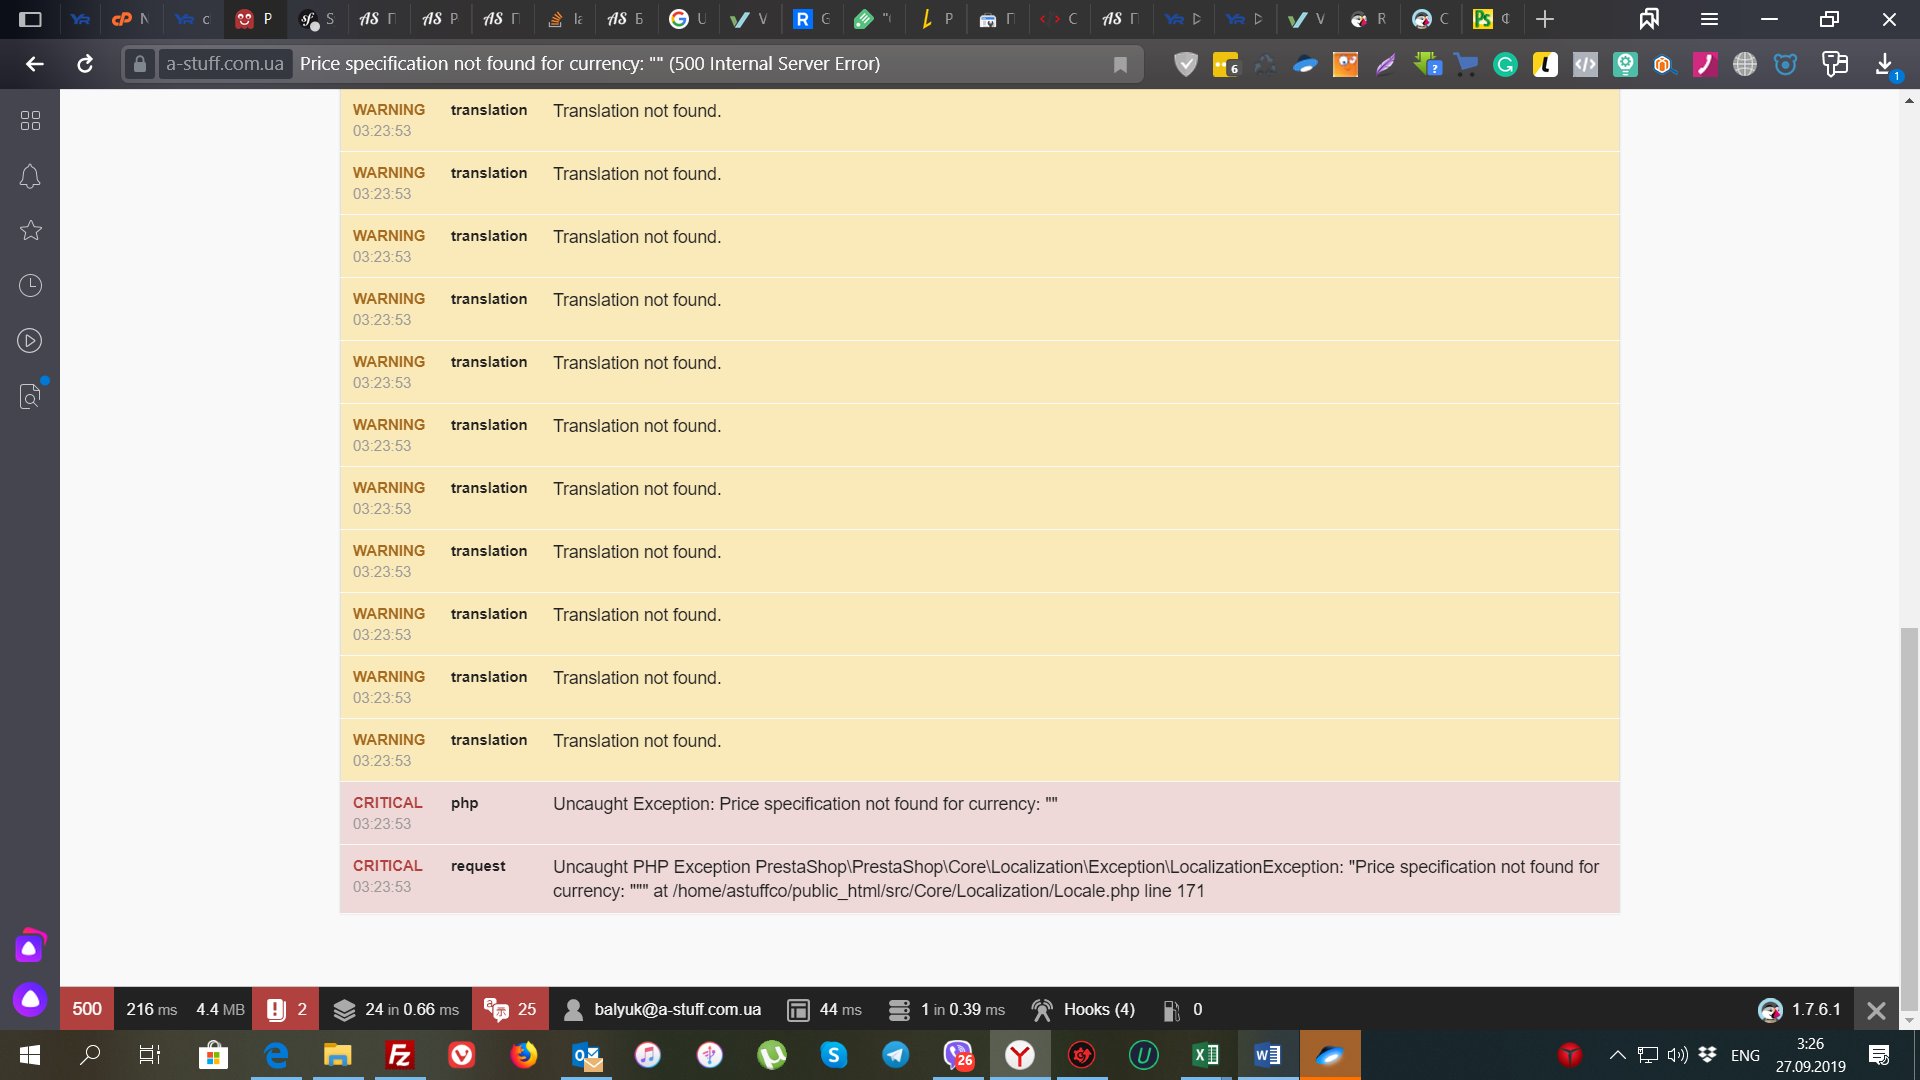Open Twig render panel showing 44 ms
The height and width of the screenshot is (1080, 1920).
[x=824, y=1009]
